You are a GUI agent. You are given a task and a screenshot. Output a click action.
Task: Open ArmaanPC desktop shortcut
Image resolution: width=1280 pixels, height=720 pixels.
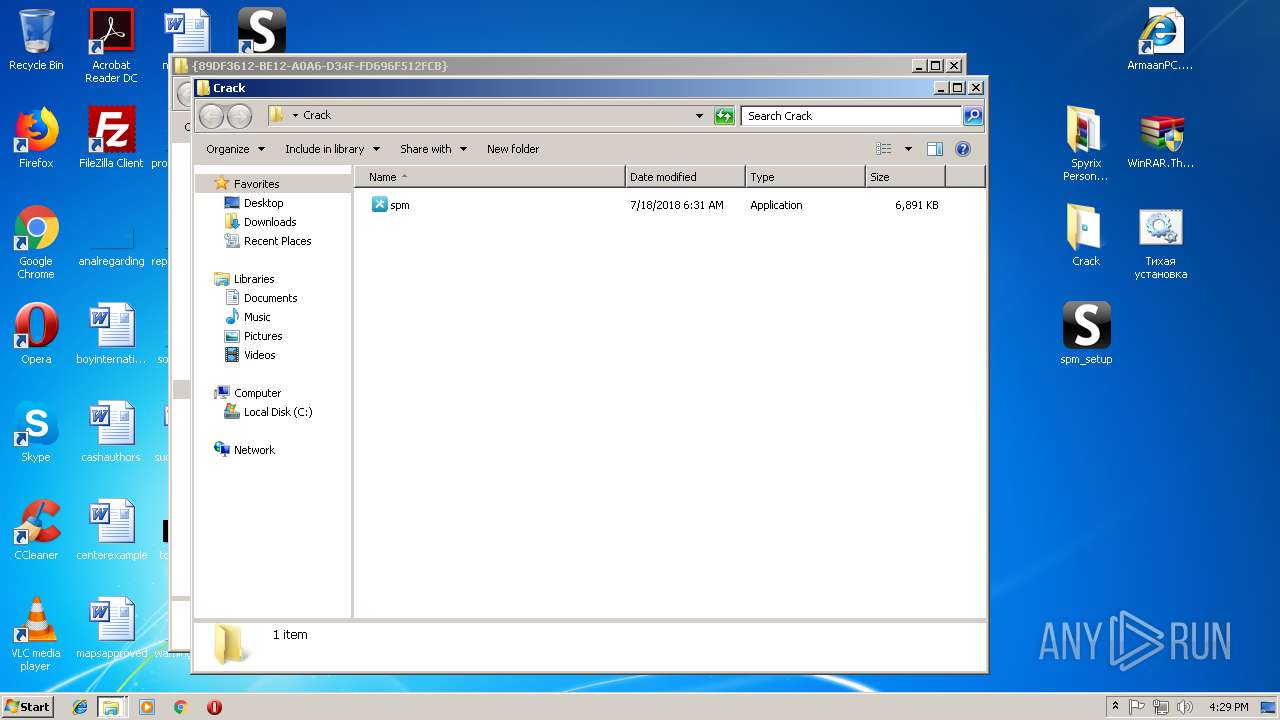[x=1160, y=40]
